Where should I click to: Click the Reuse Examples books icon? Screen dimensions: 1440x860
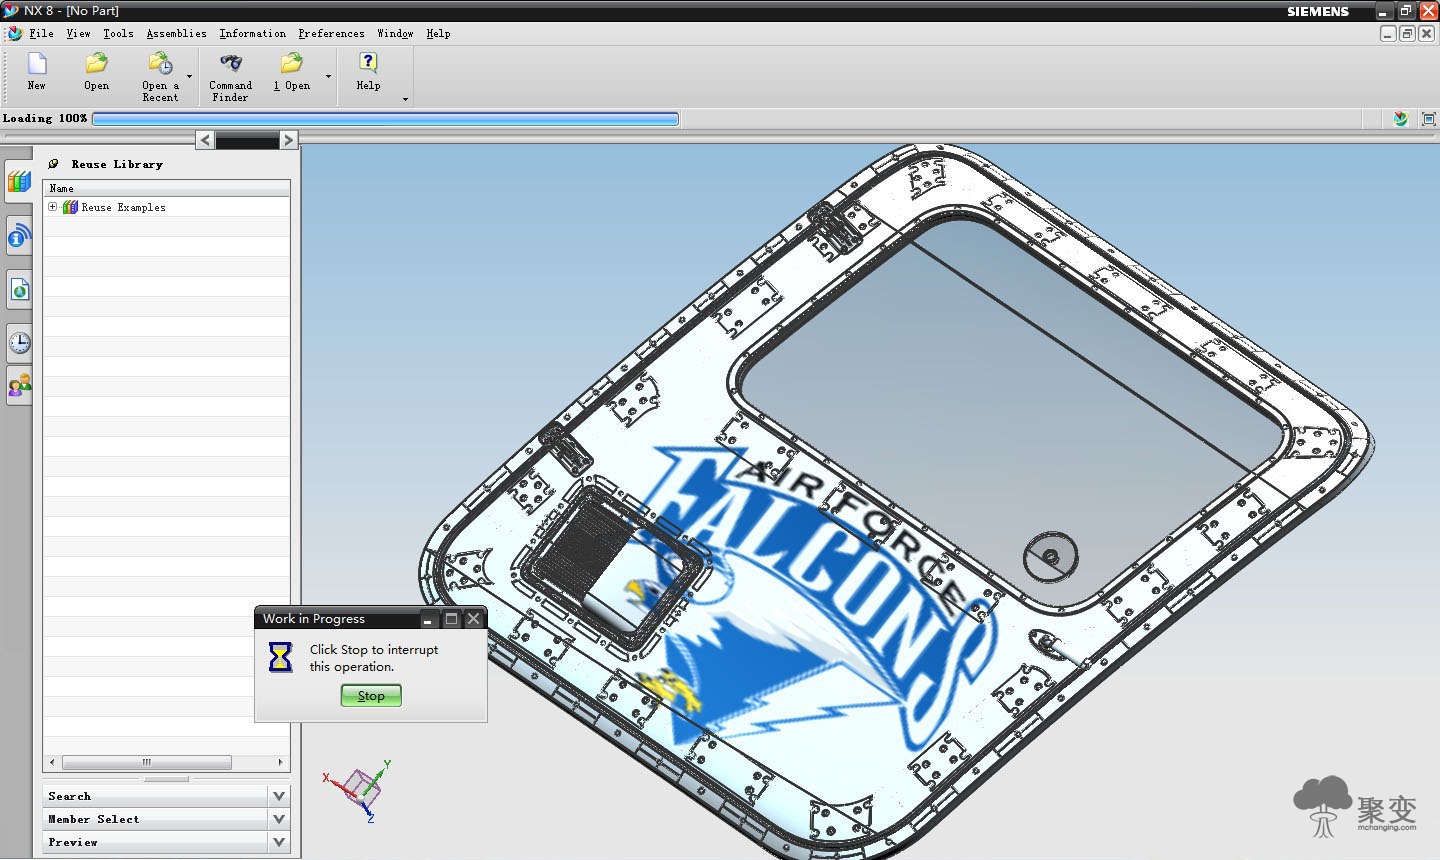[70, 207]
